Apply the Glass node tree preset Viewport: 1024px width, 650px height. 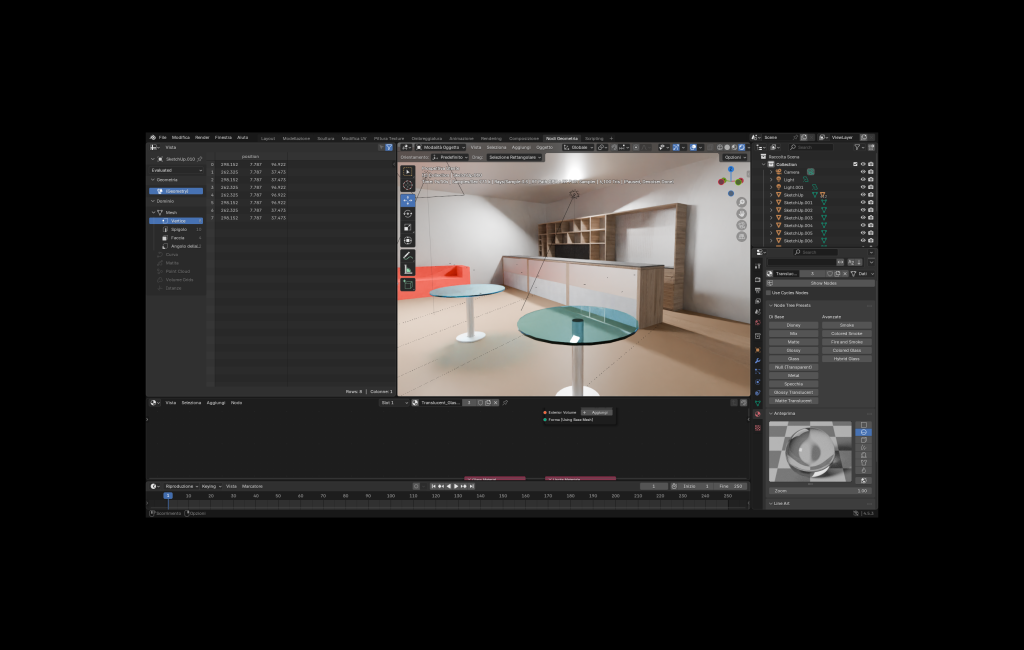pos(793,358)
